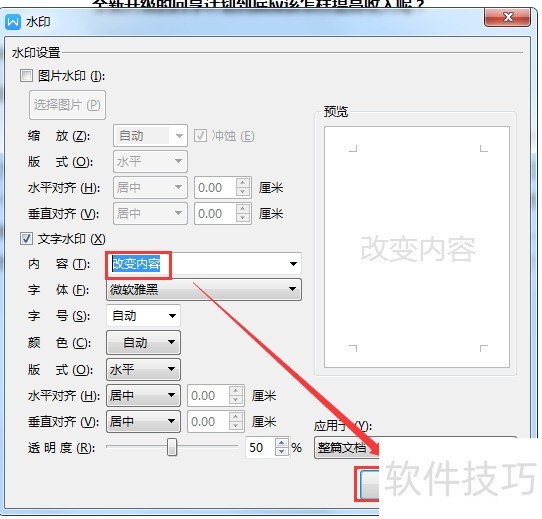The width and height of the screenshot is (542, 519).
Task: Toggle the washout (冲蚀) checkbox
Action: click(200, 136)
